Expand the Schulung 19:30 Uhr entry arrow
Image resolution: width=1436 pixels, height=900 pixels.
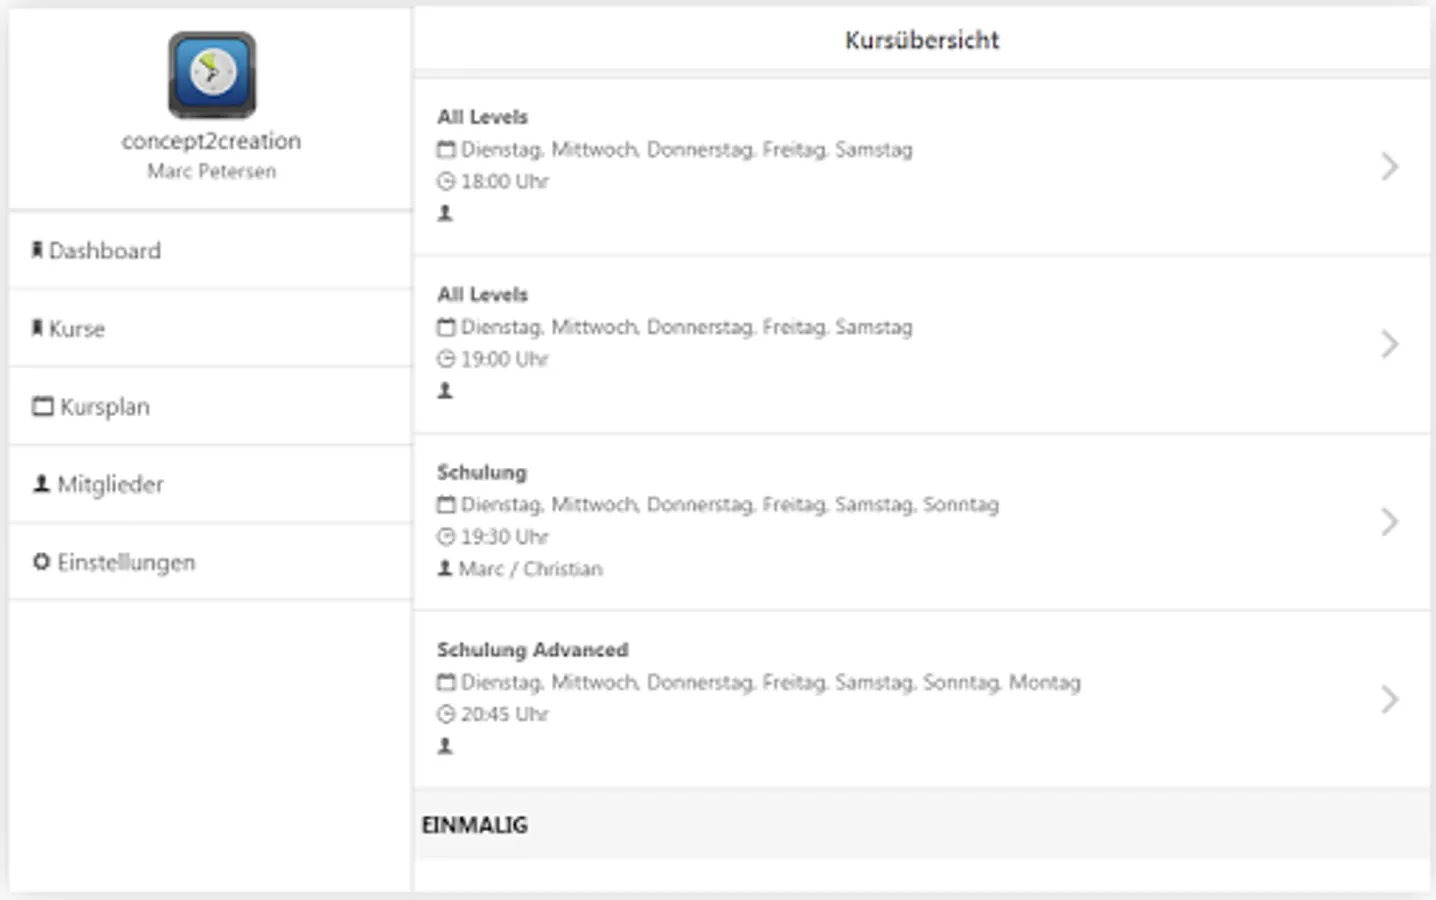1389,521
